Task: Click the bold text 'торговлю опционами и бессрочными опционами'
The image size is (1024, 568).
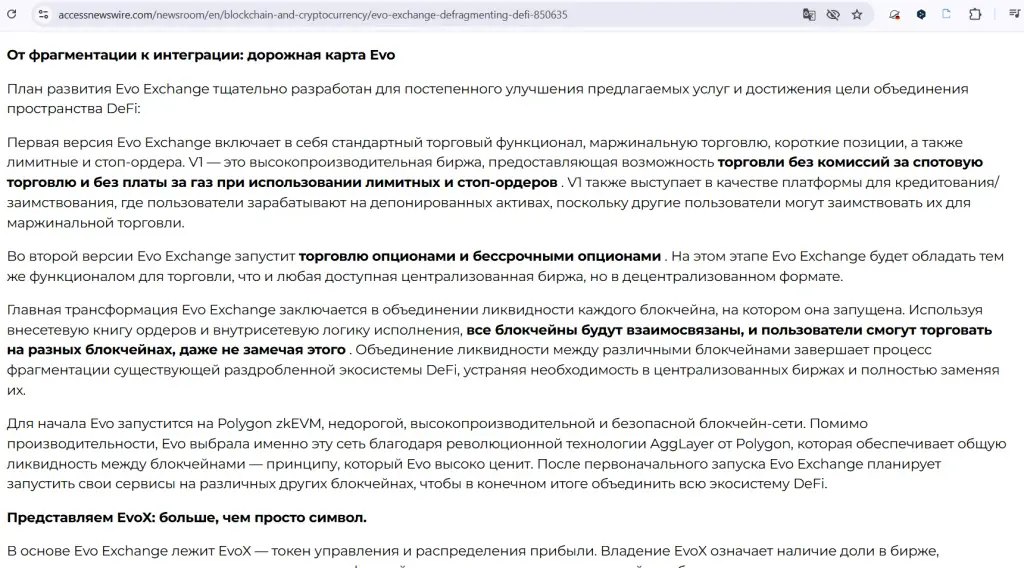Action: tap(480, 257)
